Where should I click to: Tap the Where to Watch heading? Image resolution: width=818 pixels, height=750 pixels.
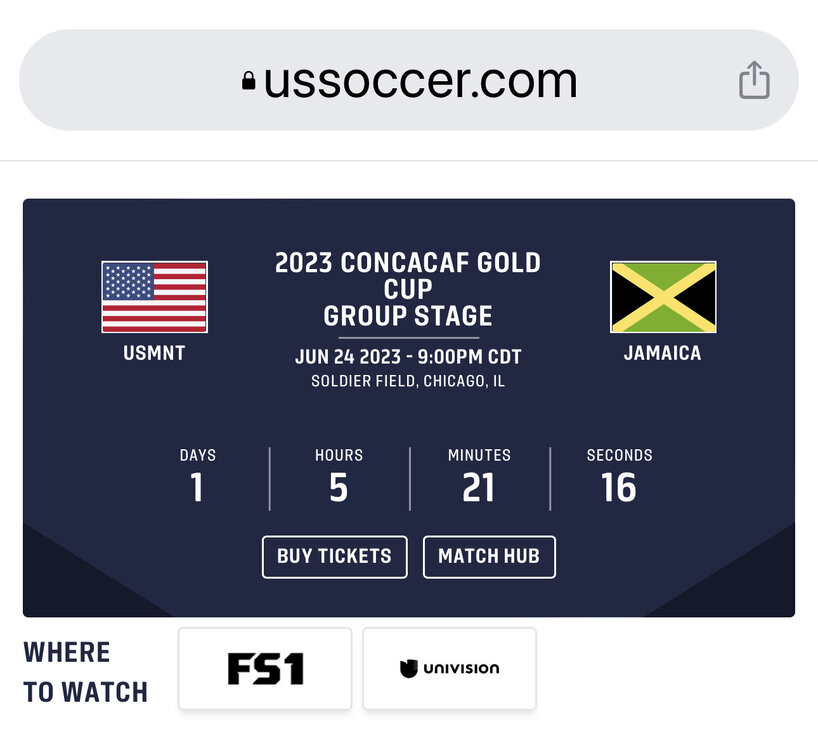pos(86,672)
